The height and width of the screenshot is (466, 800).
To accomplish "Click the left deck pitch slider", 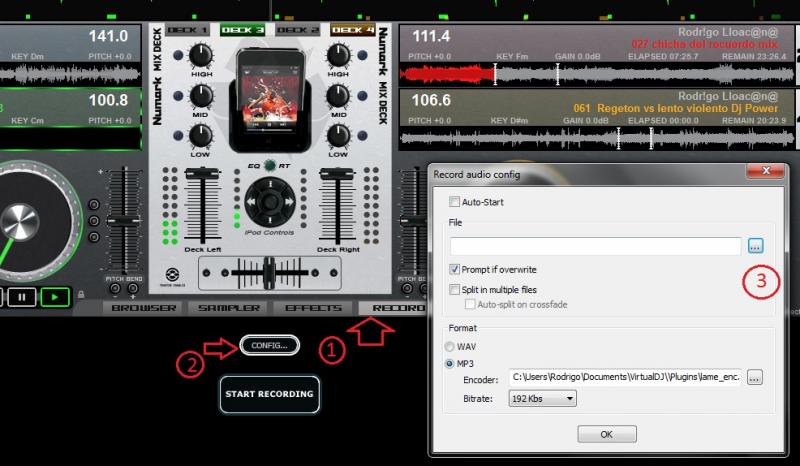I will pos(124,220).
